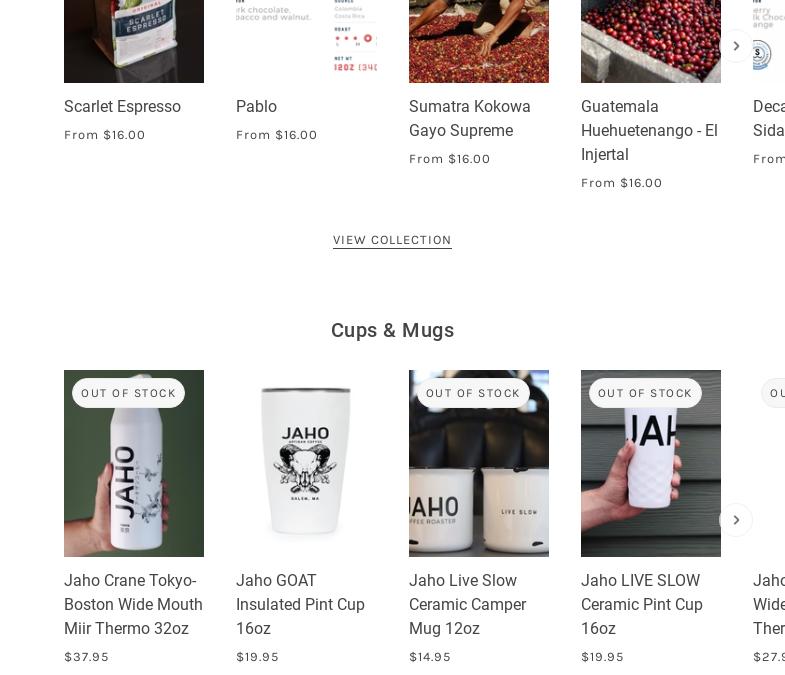Screen dimensions: 785x675
Task: Open the View Collection link
Action: [392, 240]
